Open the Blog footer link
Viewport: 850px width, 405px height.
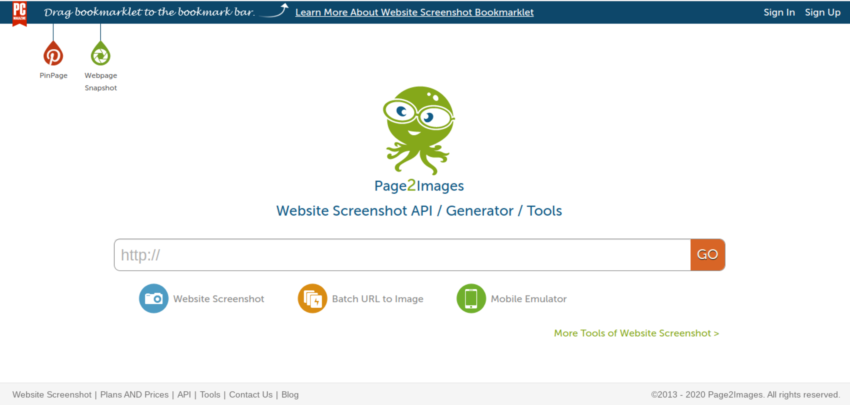289,395
